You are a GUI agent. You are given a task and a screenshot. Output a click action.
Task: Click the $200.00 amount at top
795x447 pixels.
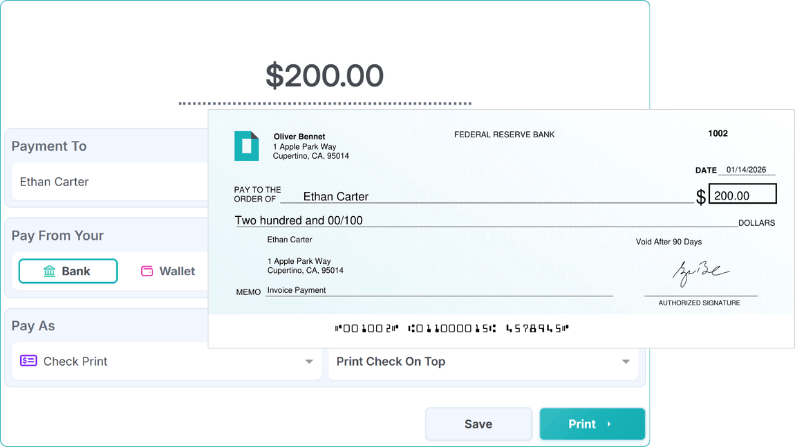tap(324, 76)
